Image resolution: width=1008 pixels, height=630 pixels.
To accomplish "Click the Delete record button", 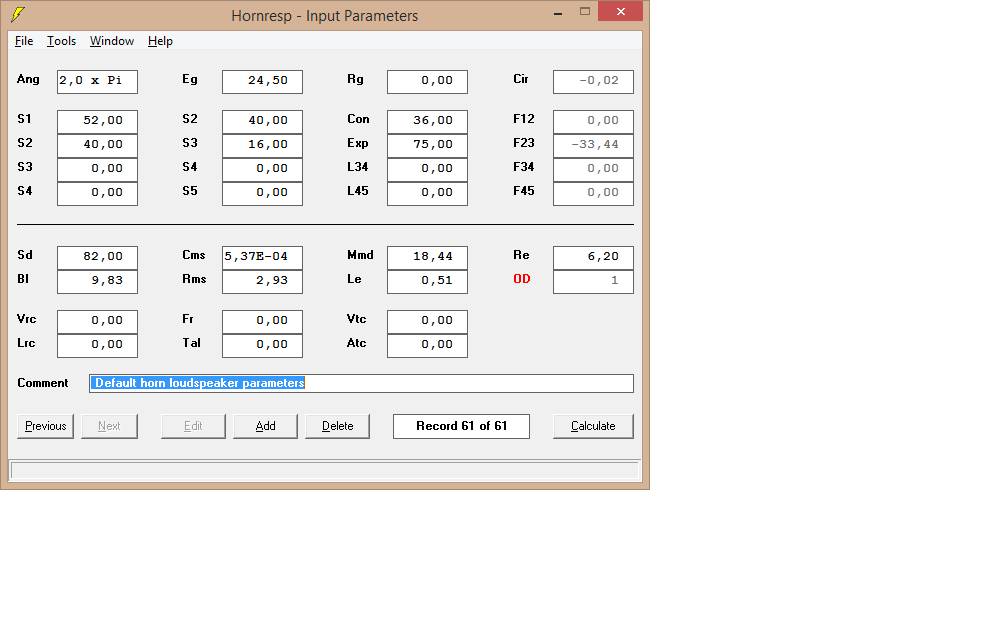I will click(x=338, y=426).
